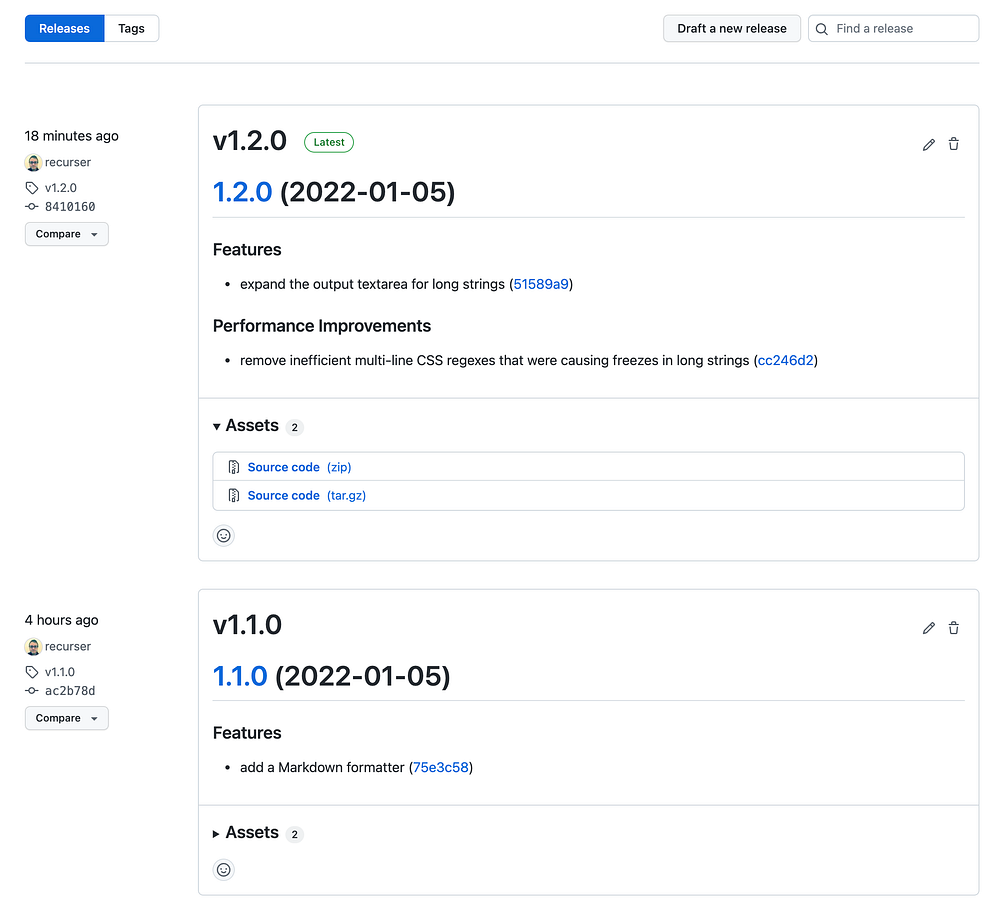Click the search magnifier icon
This screenshot has width=1000, height=917.
click(x=822, y=29)
